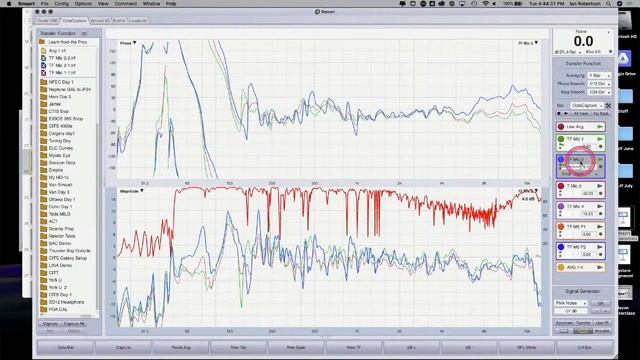
Task: Open the Config menu
Action: click(x=62, y=4)
